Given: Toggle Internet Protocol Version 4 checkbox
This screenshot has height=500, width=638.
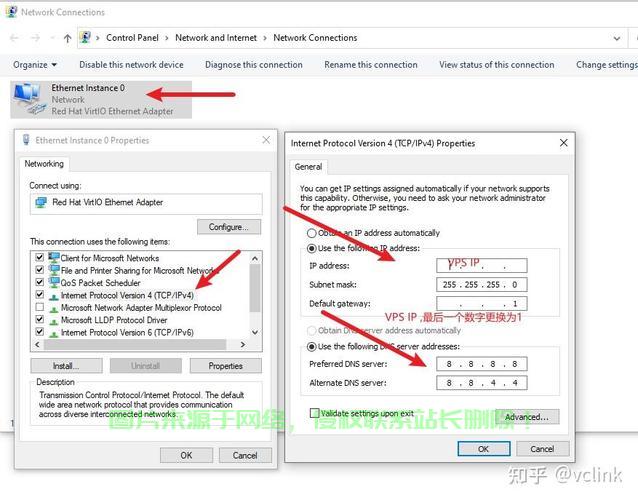Looking at the screenshot, I should click(39, 294).
